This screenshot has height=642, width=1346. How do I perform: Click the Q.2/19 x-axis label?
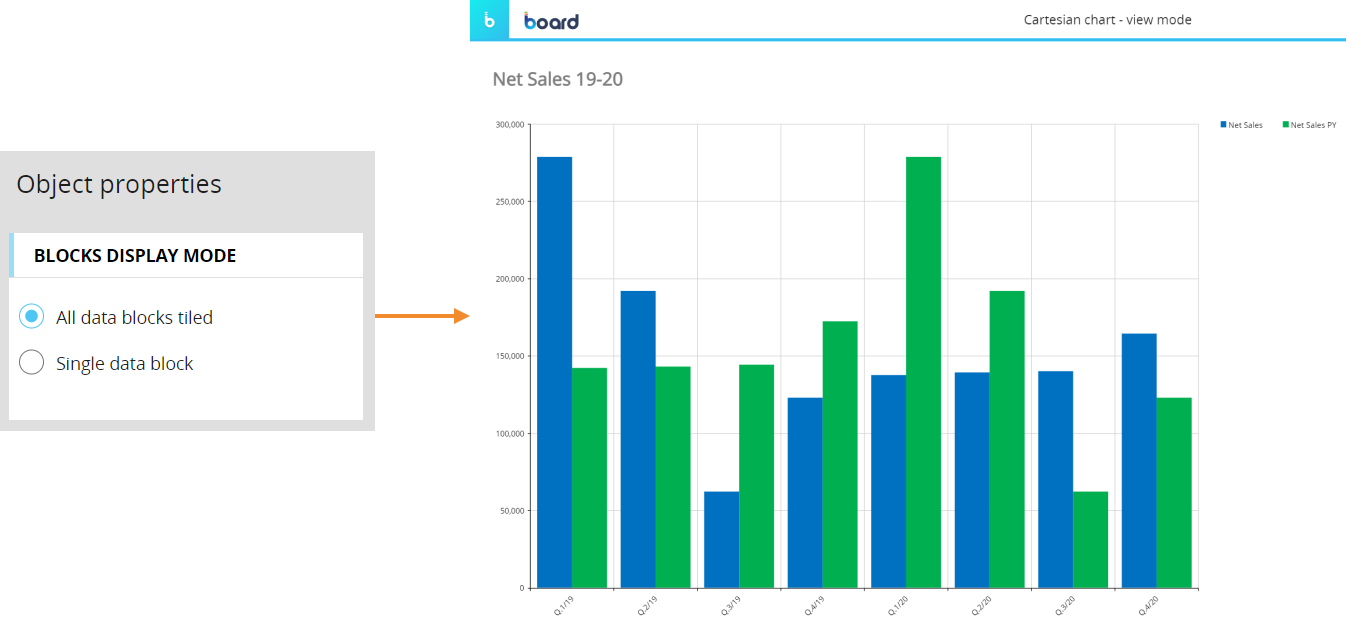coord(646,605)
